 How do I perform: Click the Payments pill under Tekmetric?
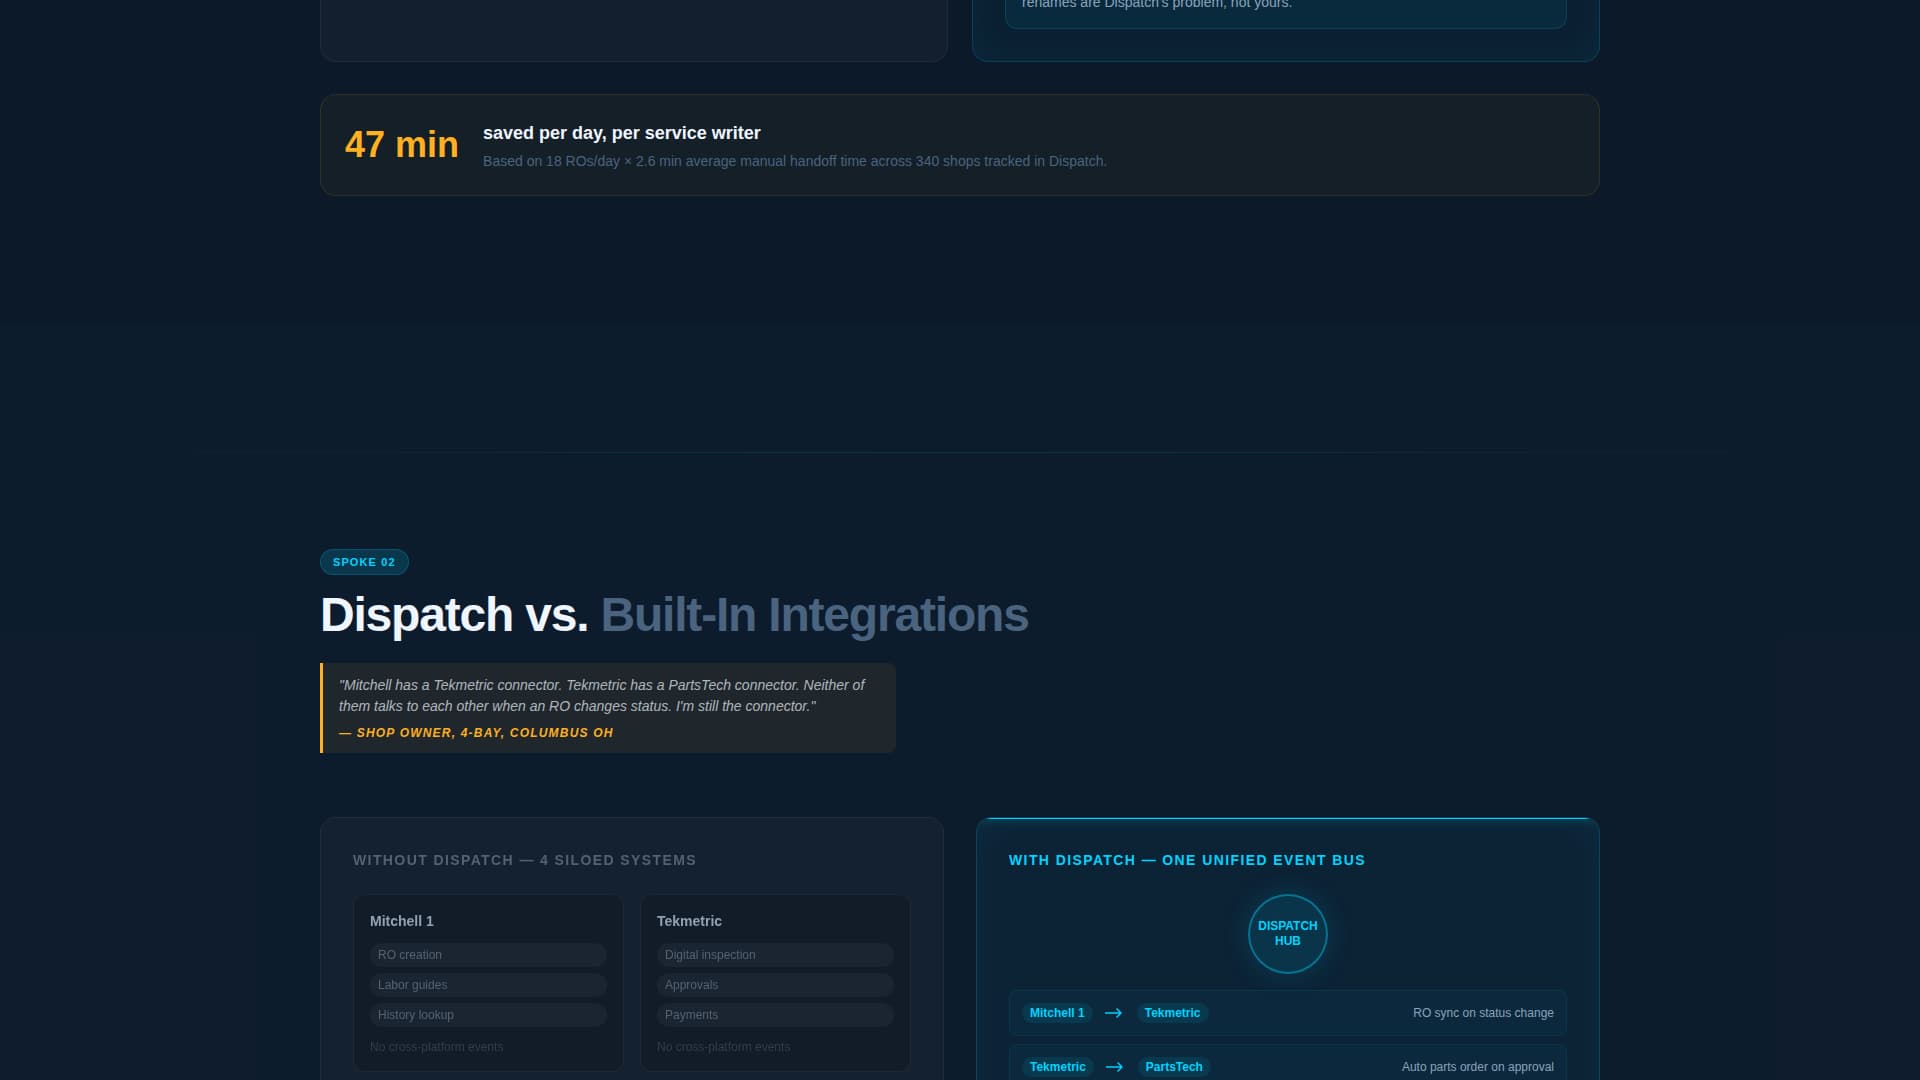coord(775,1014)
